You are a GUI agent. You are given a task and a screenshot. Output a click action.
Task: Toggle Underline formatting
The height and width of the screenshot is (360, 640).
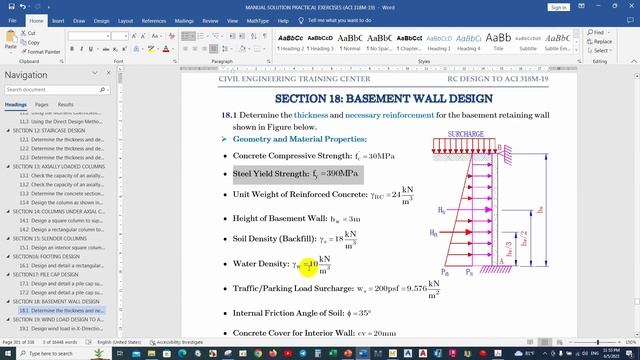tap(91, 49)
